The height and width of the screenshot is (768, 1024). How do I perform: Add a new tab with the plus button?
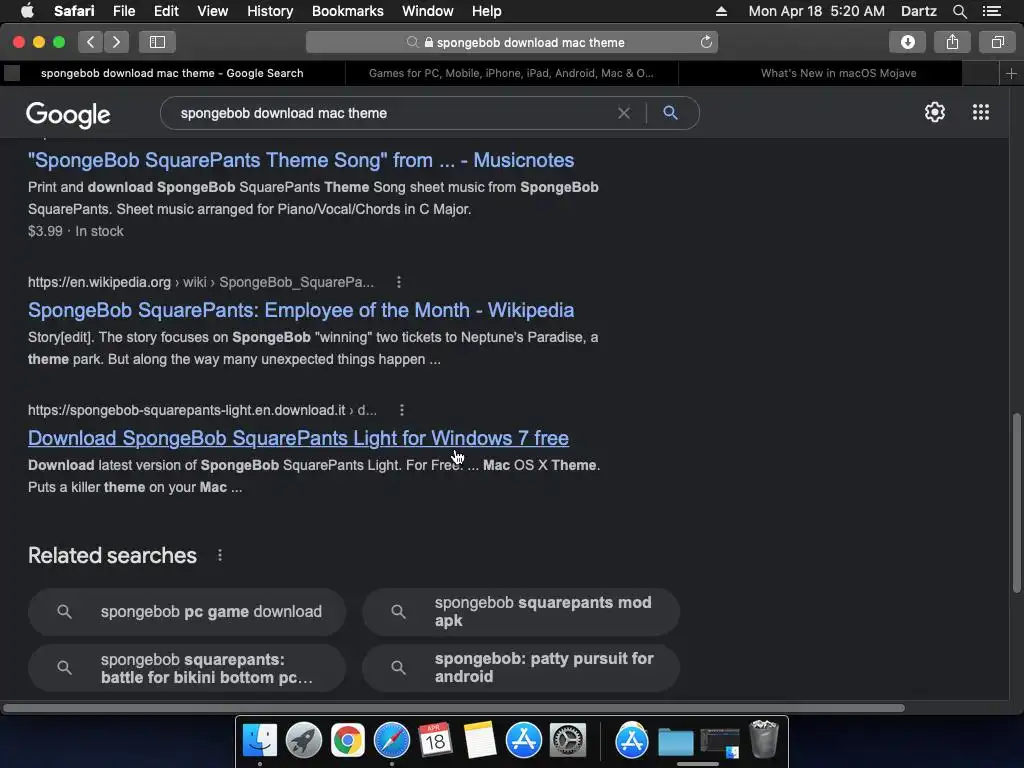click(x=1011, y=73)
